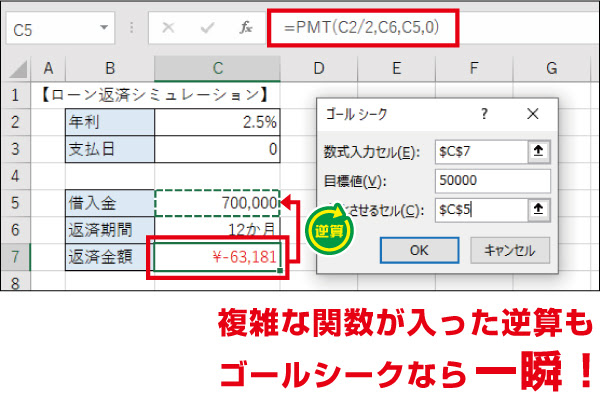600x394 pixels.
Task: Select row 2 header
Action: 15,122
